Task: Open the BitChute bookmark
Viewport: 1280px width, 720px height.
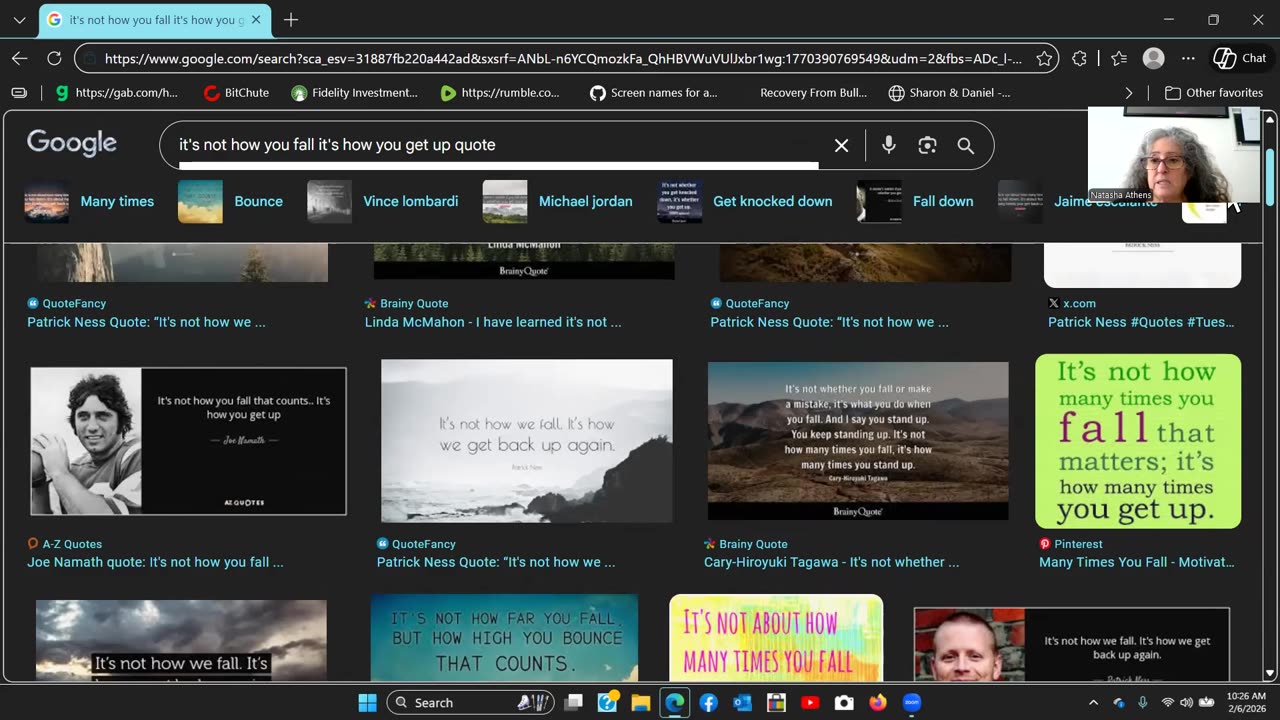Action: (x=236, y=93)
